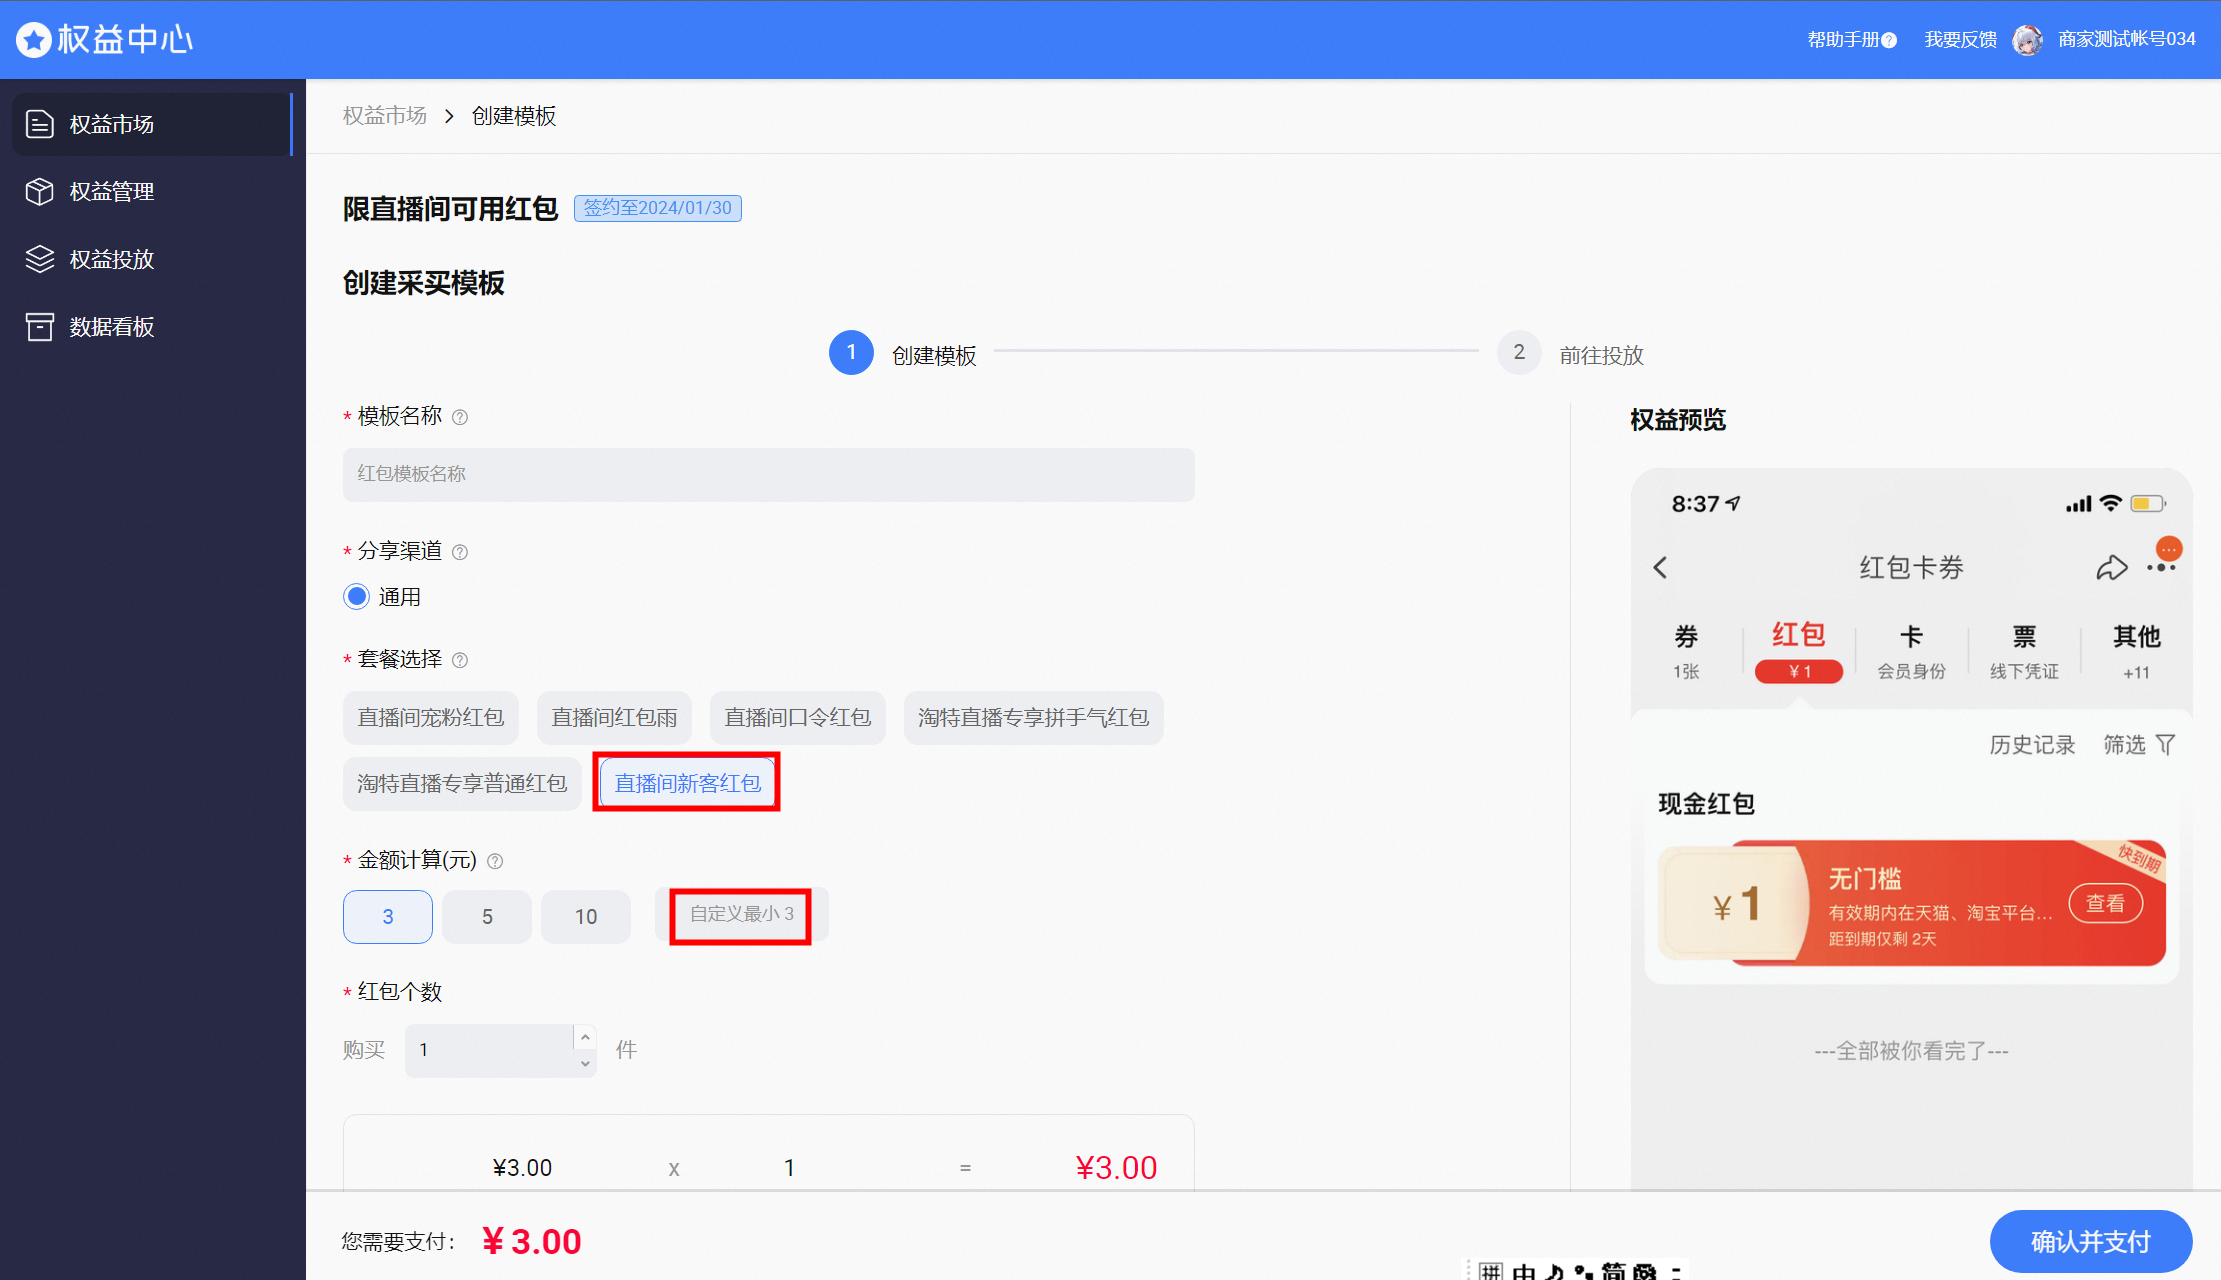Select the 直播间新客红包 package
This screenshot has height=1280, width=2221.
click(x=687, y=784)
